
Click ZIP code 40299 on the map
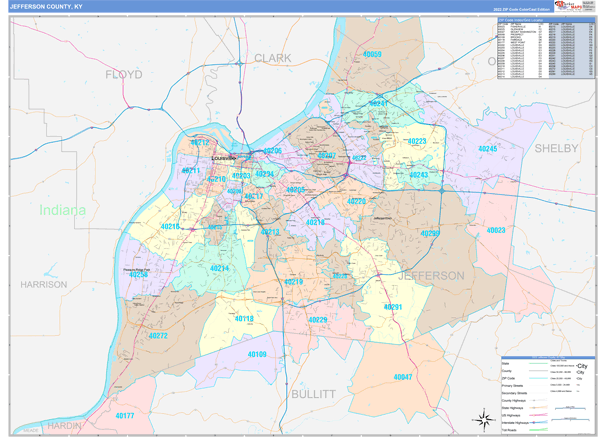[x=430, y=233]
